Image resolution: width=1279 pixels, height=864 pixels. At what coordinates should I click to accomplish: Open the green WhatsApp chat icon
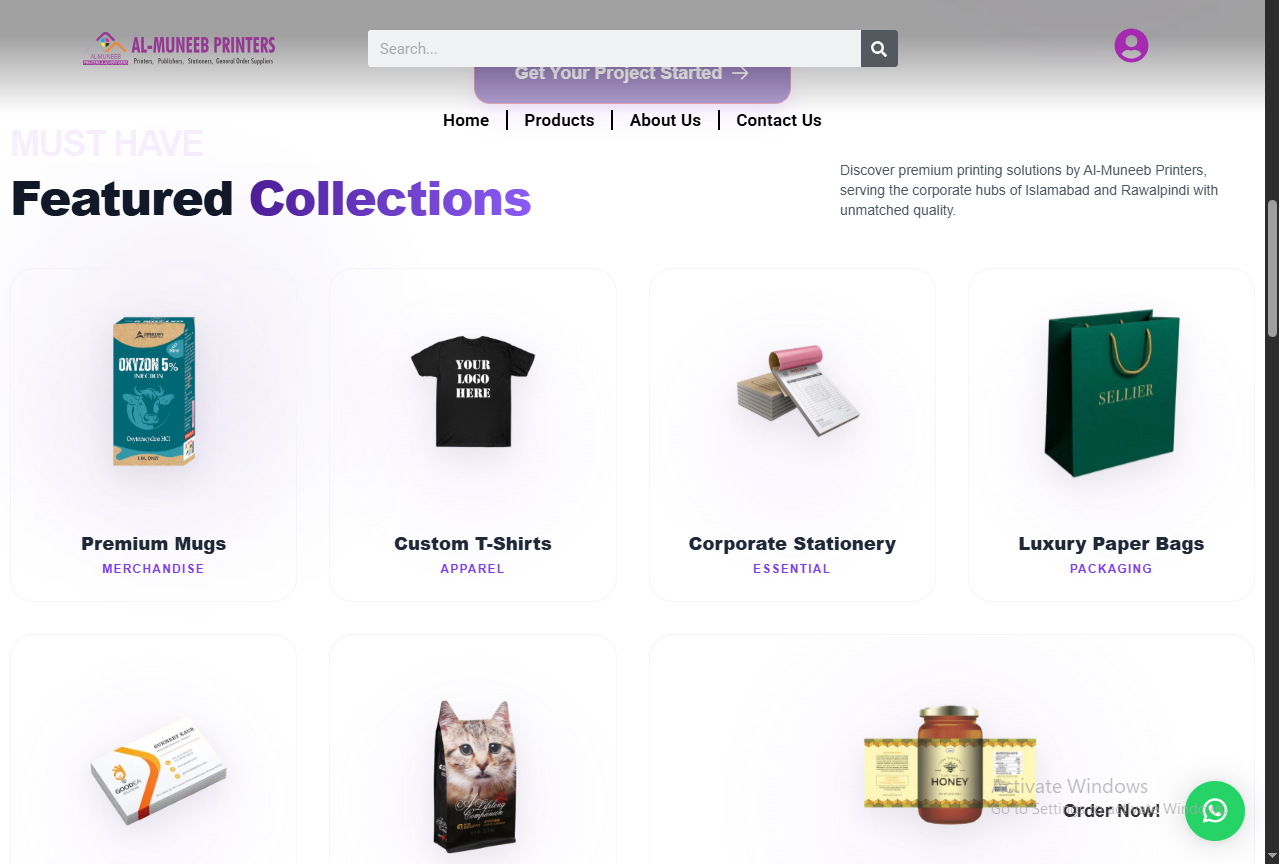coord(1215,811)
